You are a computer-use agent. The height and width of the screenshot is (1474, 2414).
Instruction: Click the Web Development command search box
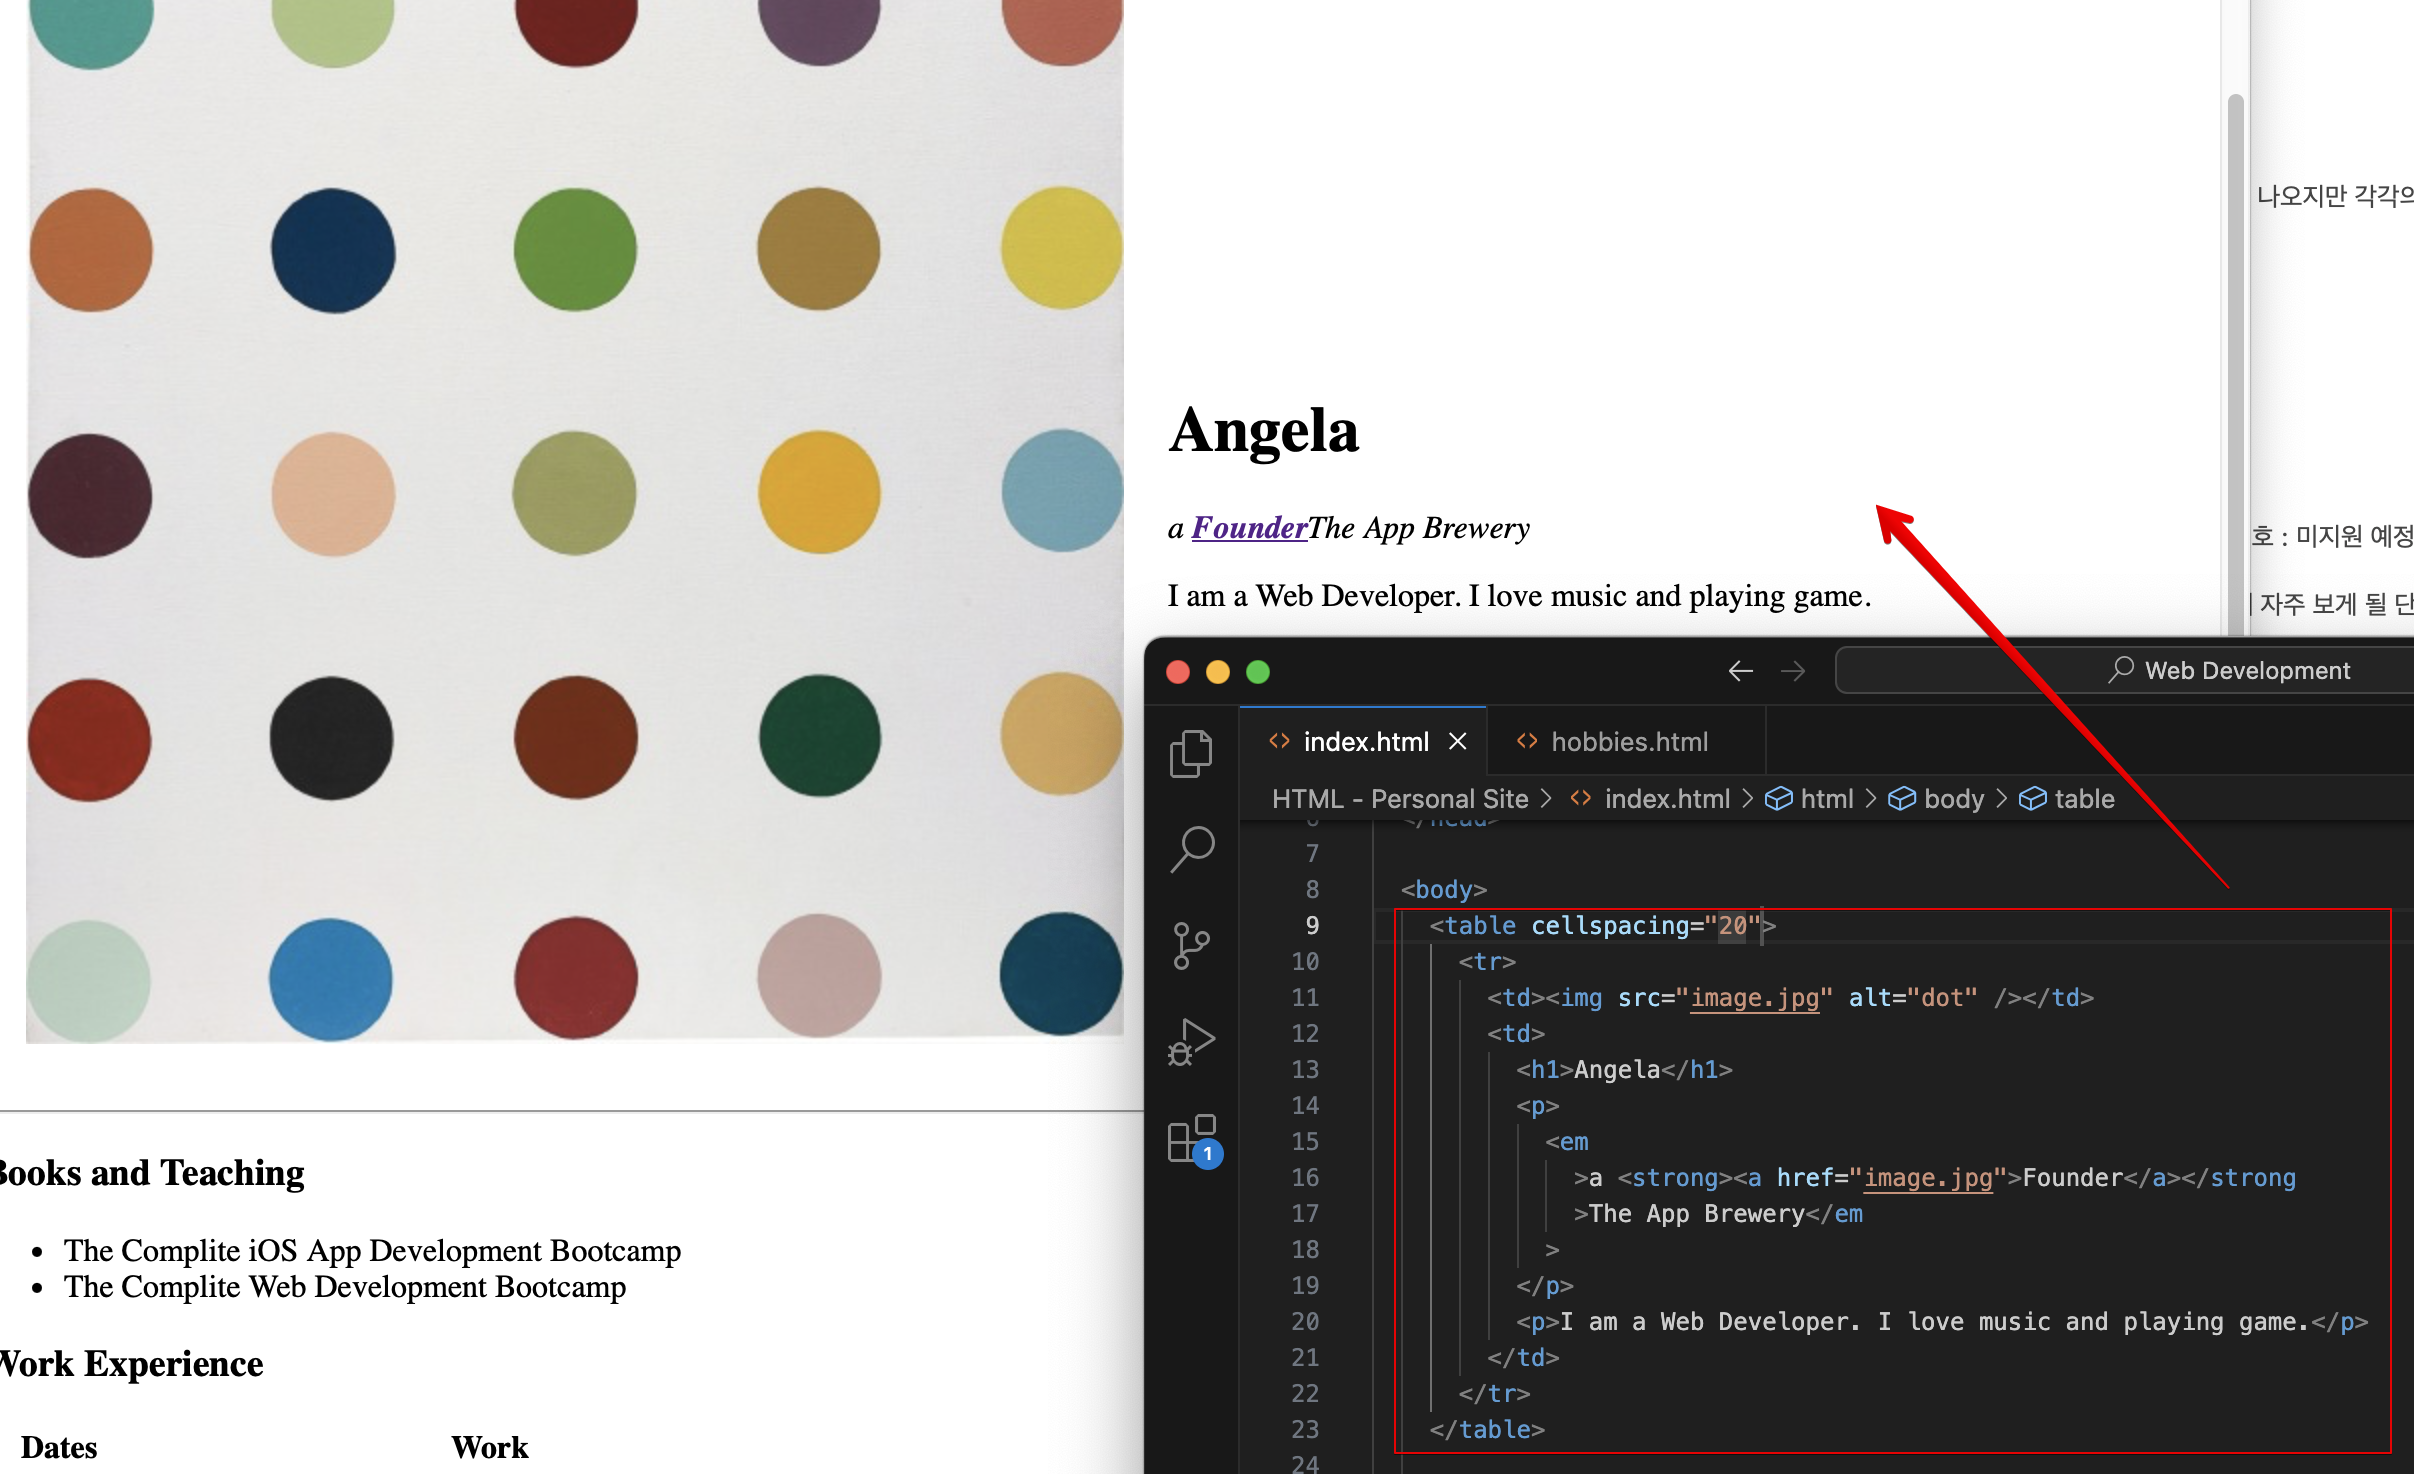2125,670
